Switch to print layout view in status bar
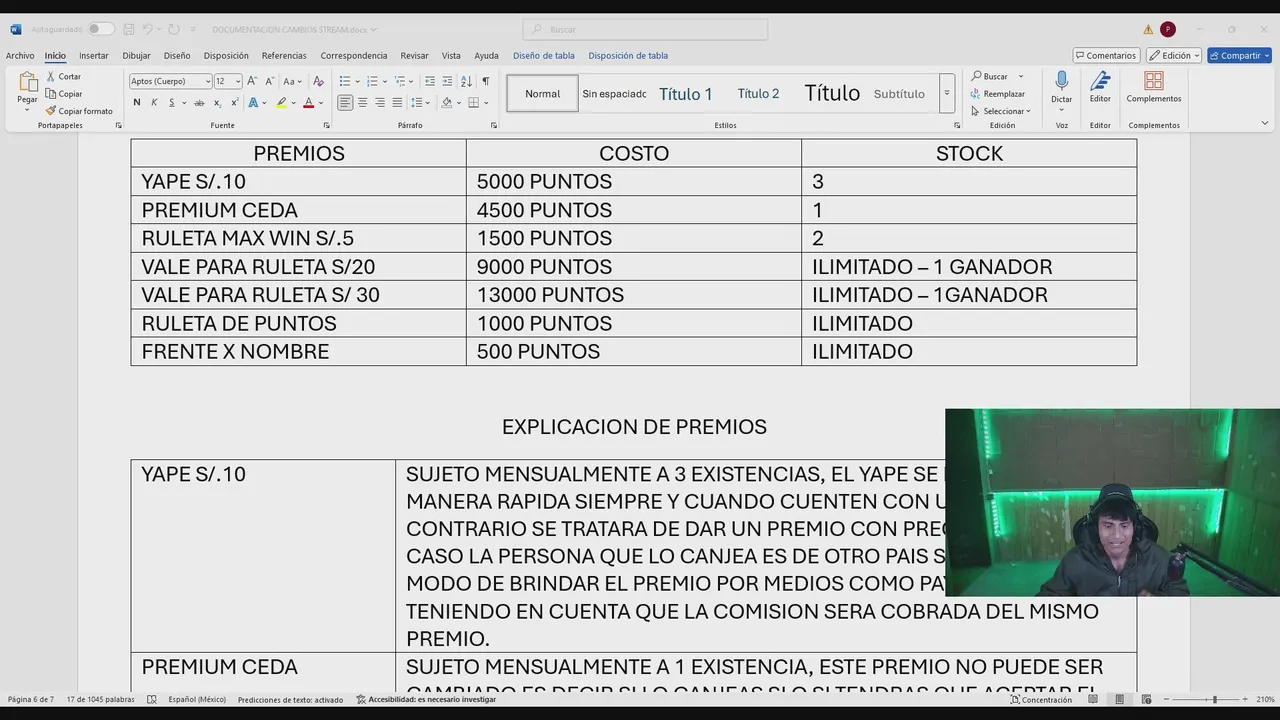Viewport: 1280px width, 720px height. [x=1120, y=700]
